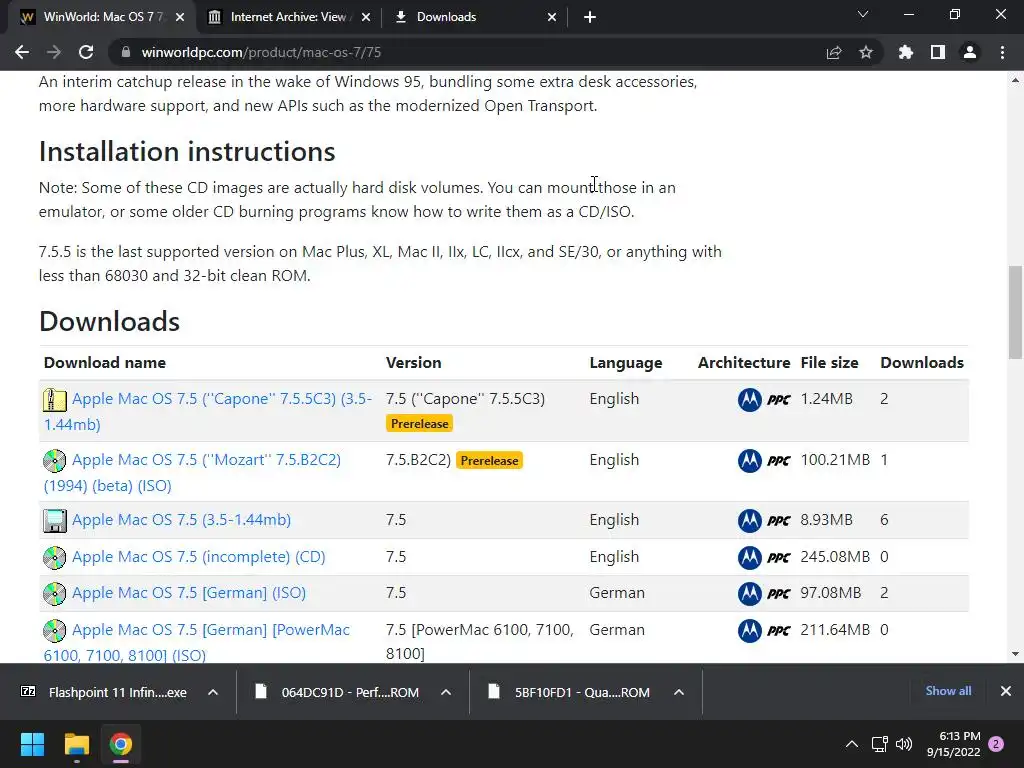Switch to the Downloads tab
Screen dimensions: 1024x768
[x=470, y=17]
